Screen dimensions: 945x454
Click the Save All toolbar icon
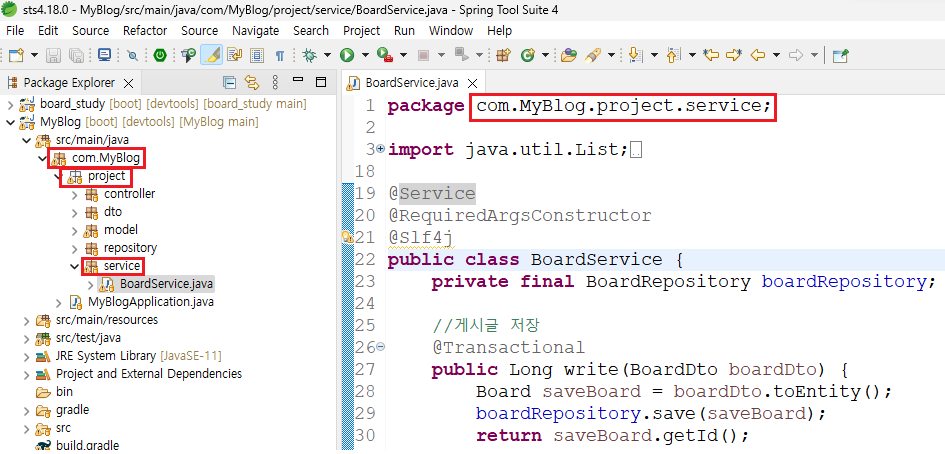76,55
